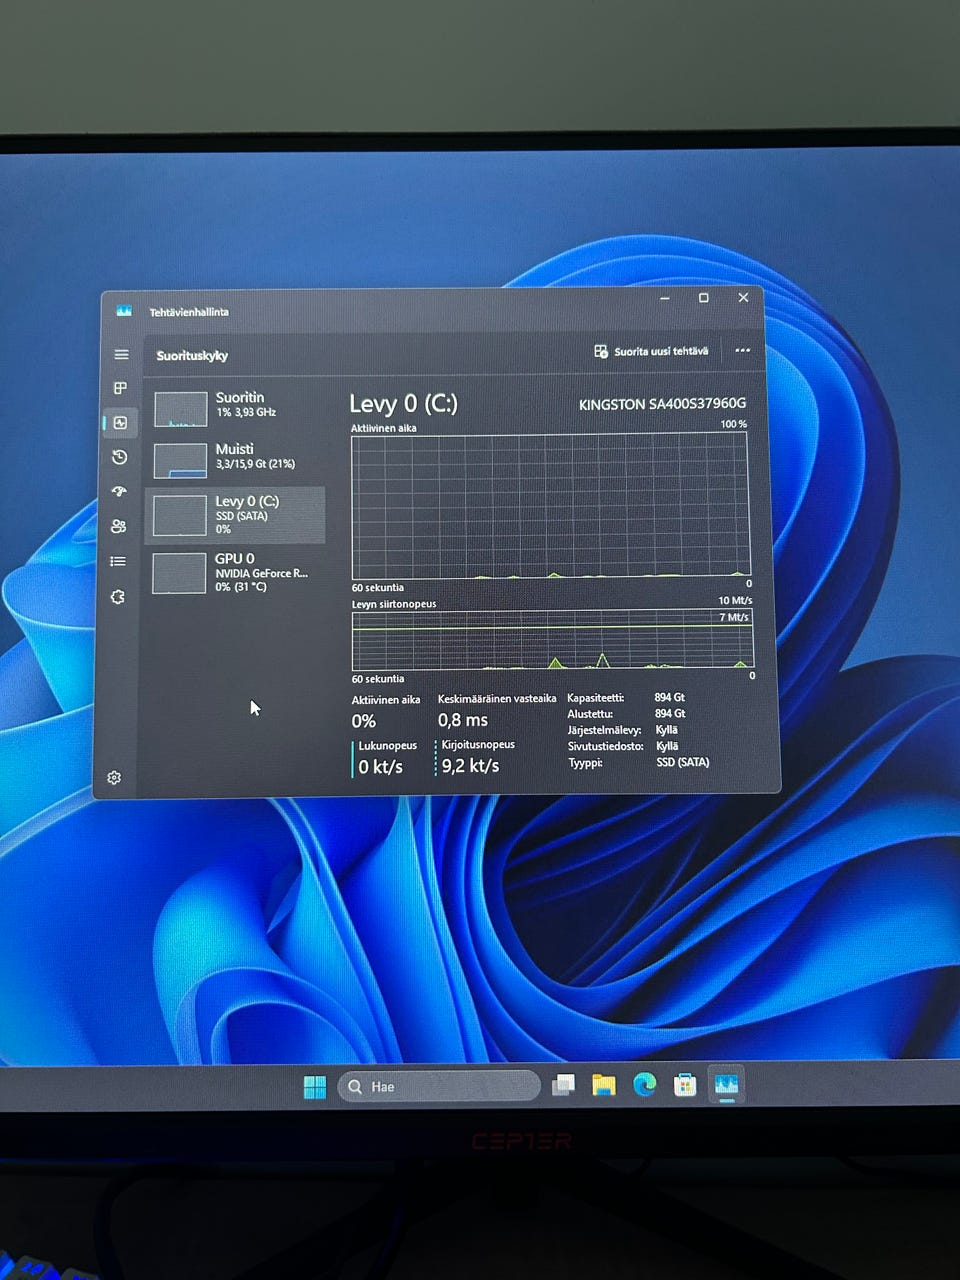This screenshot has height=1280, width=960.
Task: Select the GPU 0 NVIDIA GeForce item
Action: click(x=236, y=573)
